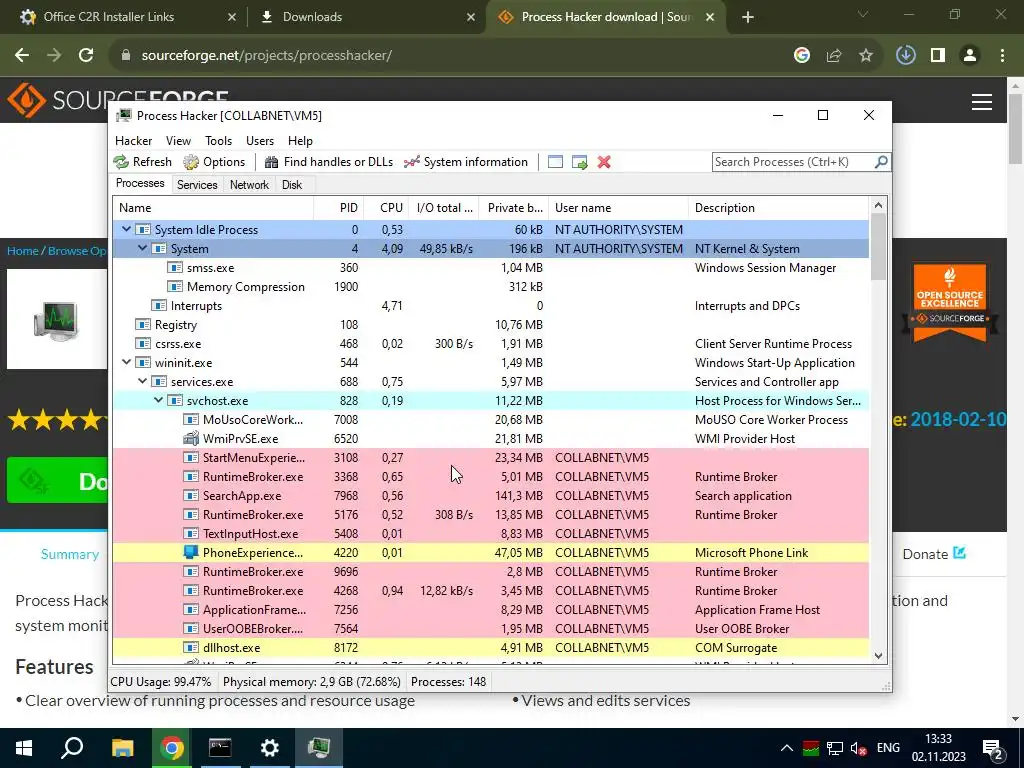Collapse the System Idle Process tree

[126, 229]
